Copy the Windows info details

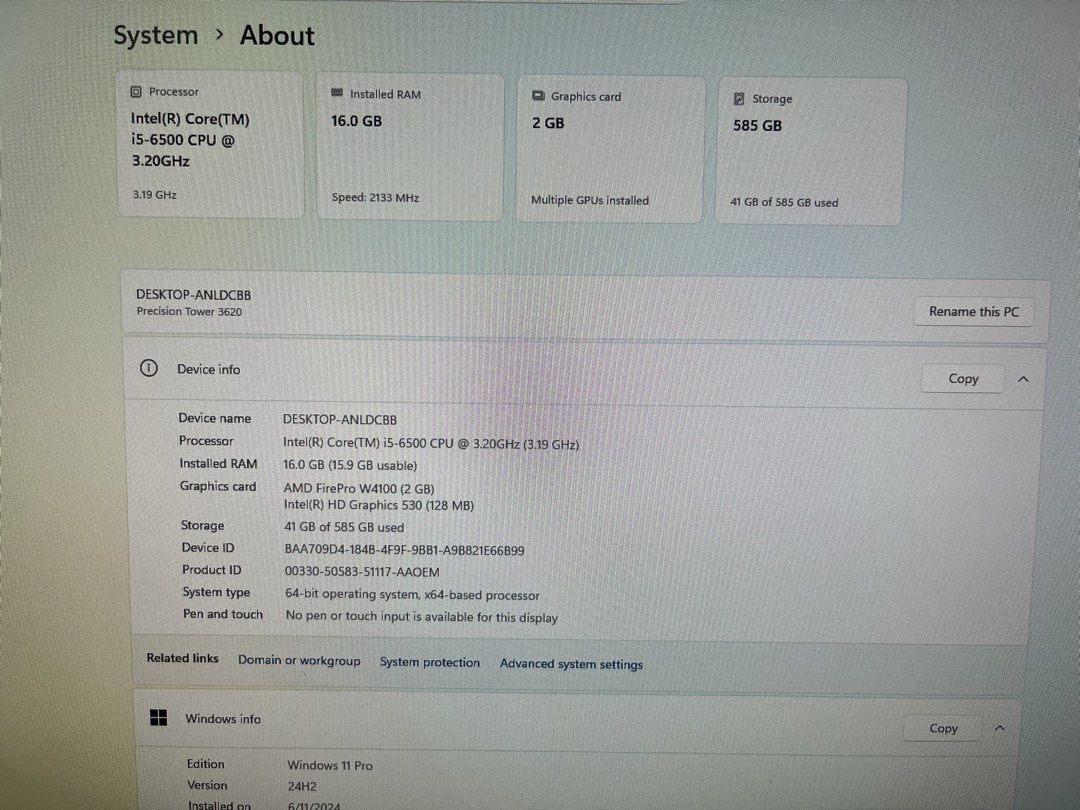(943, 728)
